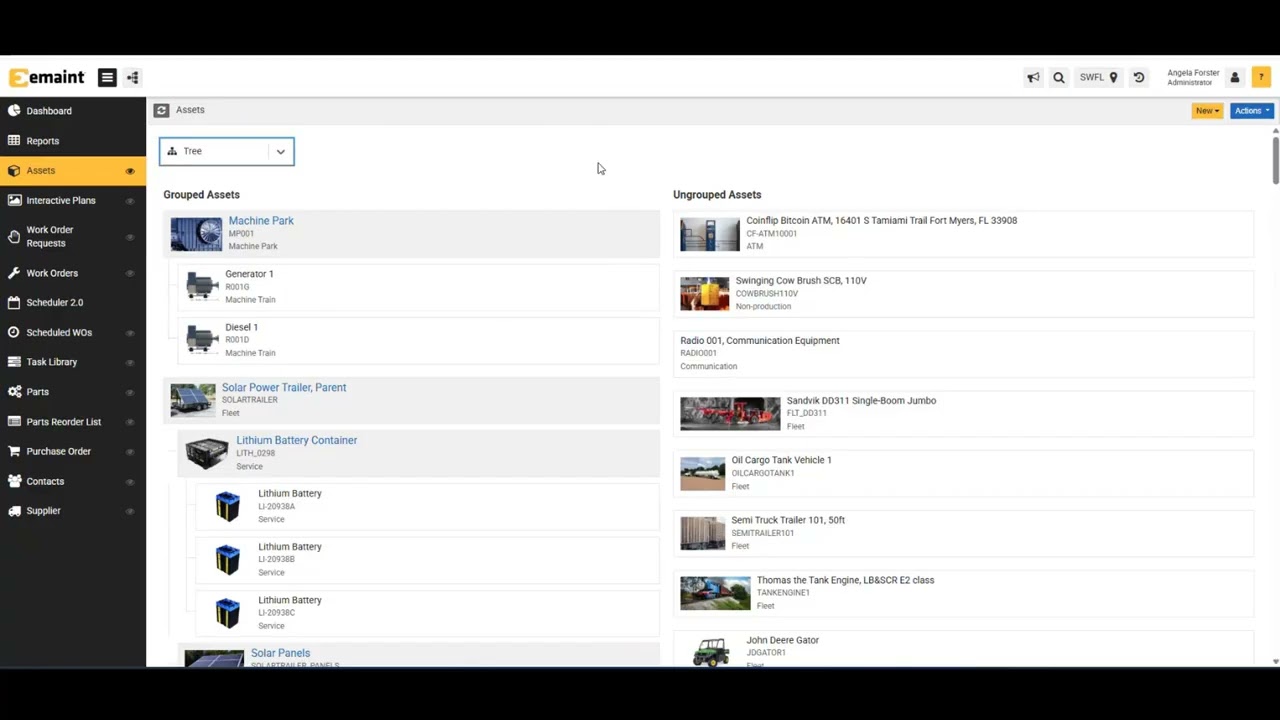Open Scheduled WOs in sidebar

pos(73,332)
